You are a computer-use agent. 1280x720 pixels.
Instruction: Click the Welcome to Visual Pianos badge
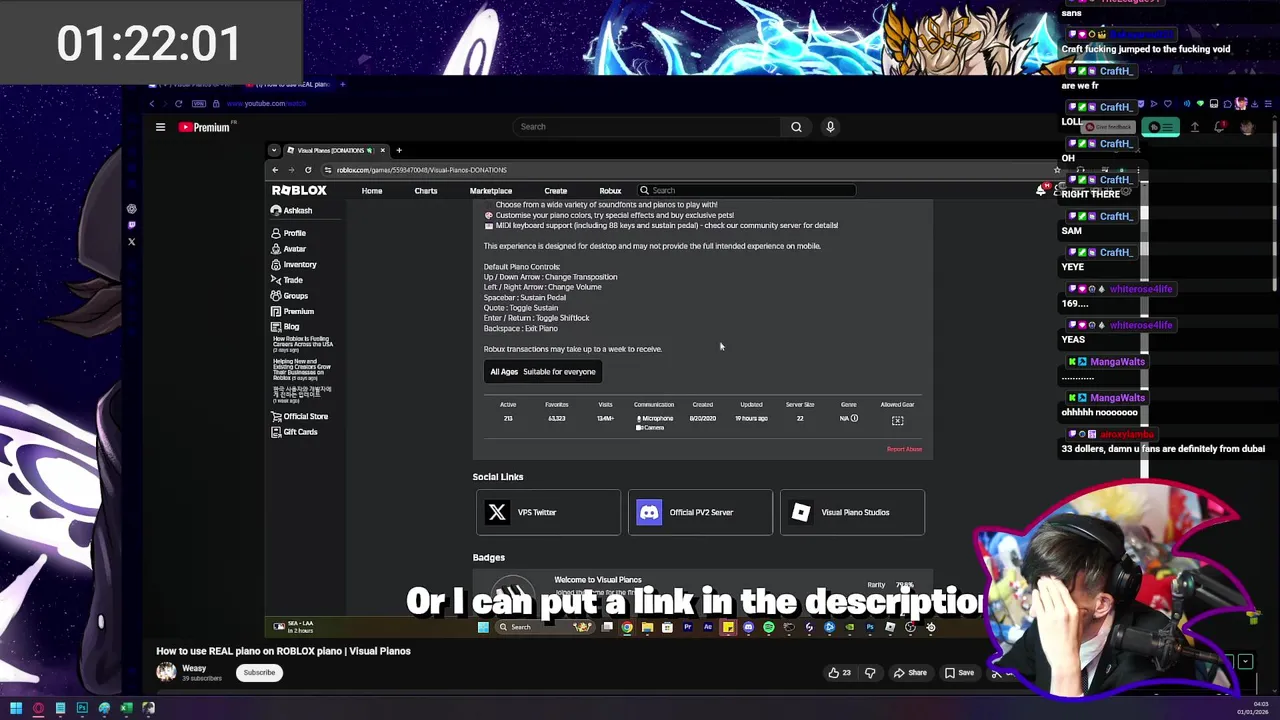click(598, 580)
